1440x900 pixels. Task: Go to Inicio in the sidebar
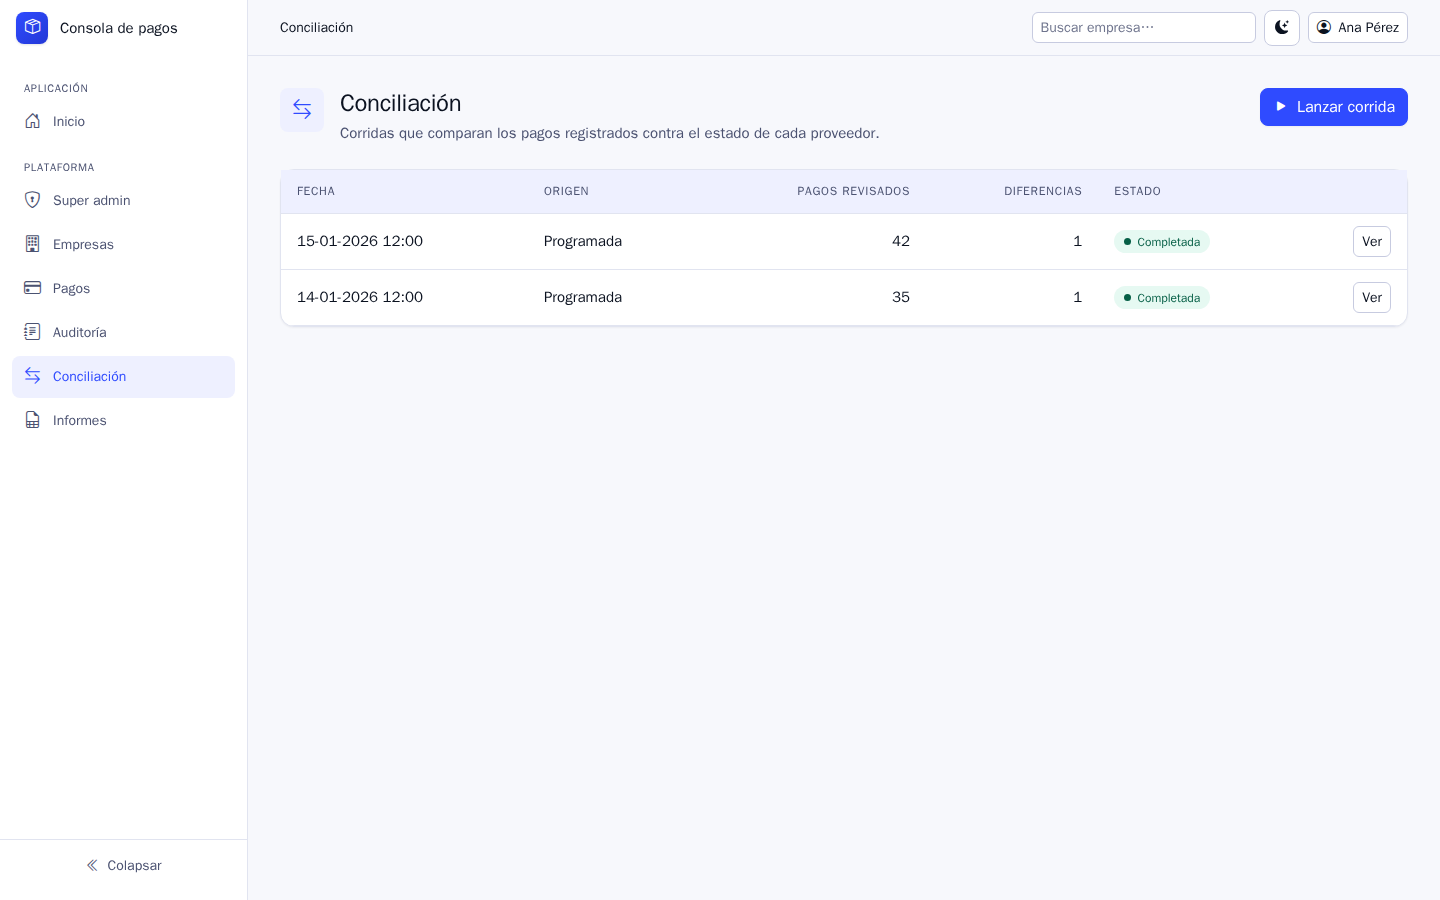coord(124,121)
